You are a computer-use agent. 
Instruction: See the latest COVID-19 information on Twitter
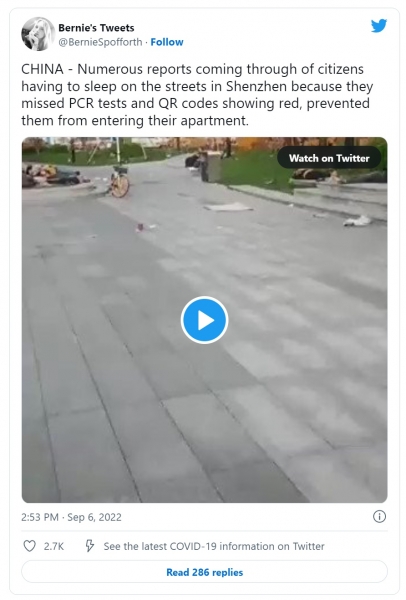pyautogui.click(x=214, y=546)
